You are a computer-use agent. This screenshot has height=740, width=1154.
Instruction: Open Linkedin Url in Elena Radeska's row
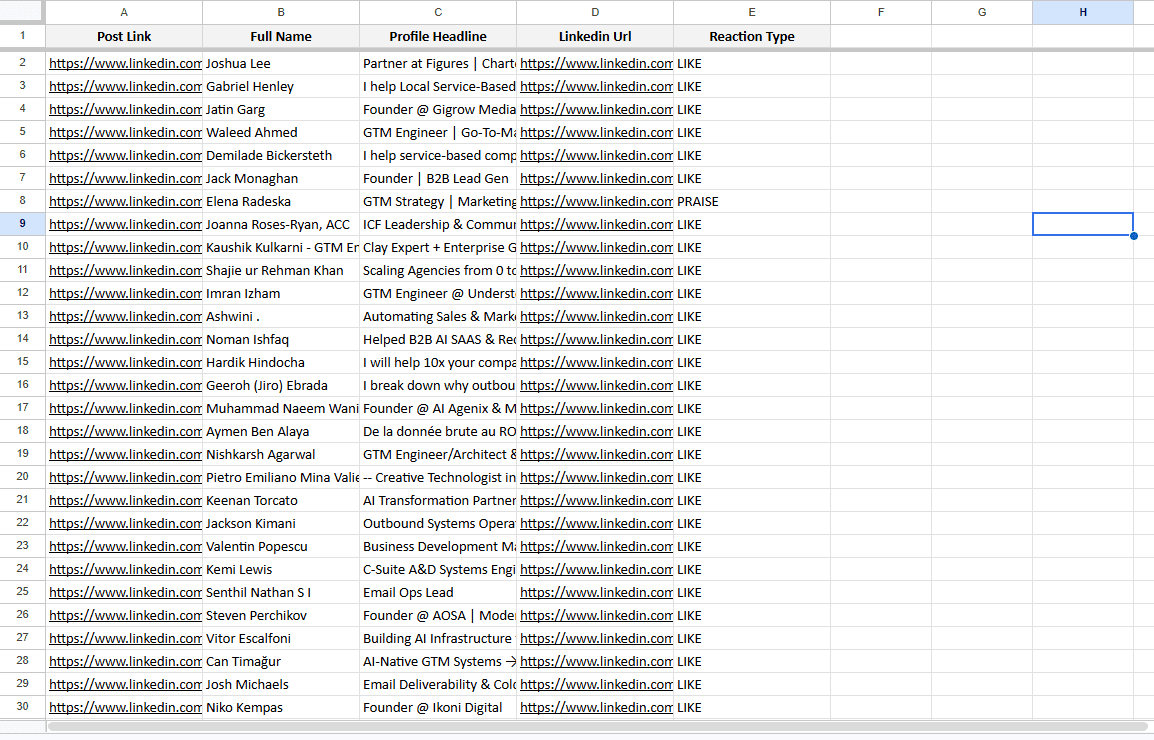coord(596,201)
